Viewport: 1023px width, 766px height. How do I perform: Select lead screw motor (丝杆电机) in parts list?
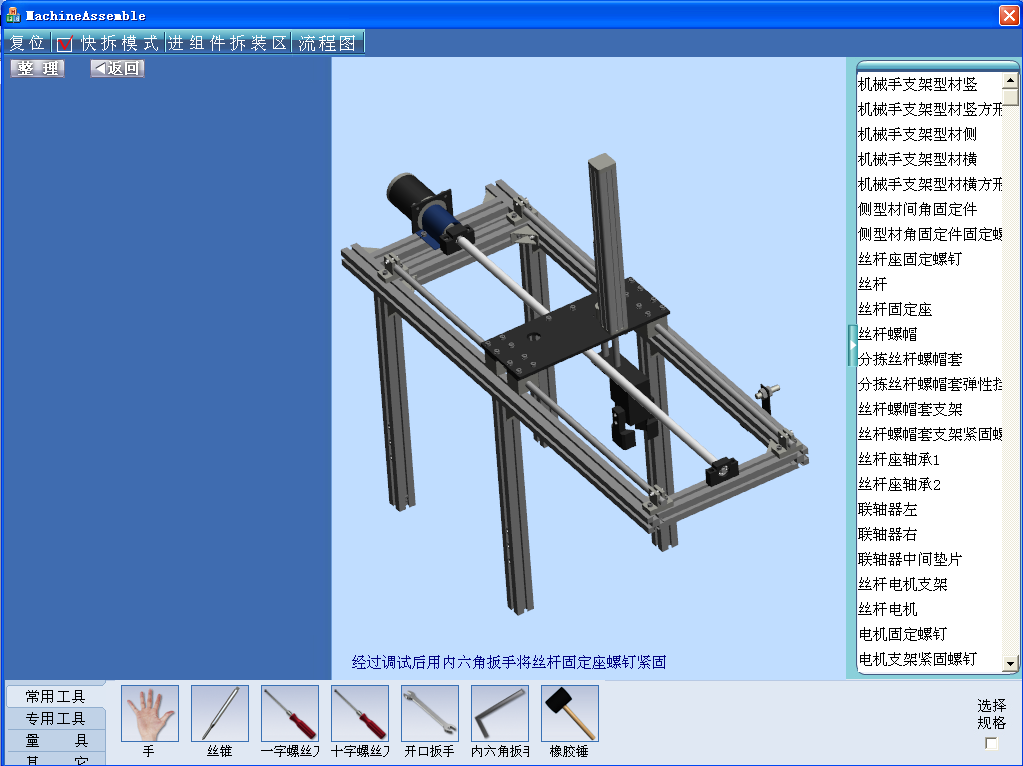887,609
